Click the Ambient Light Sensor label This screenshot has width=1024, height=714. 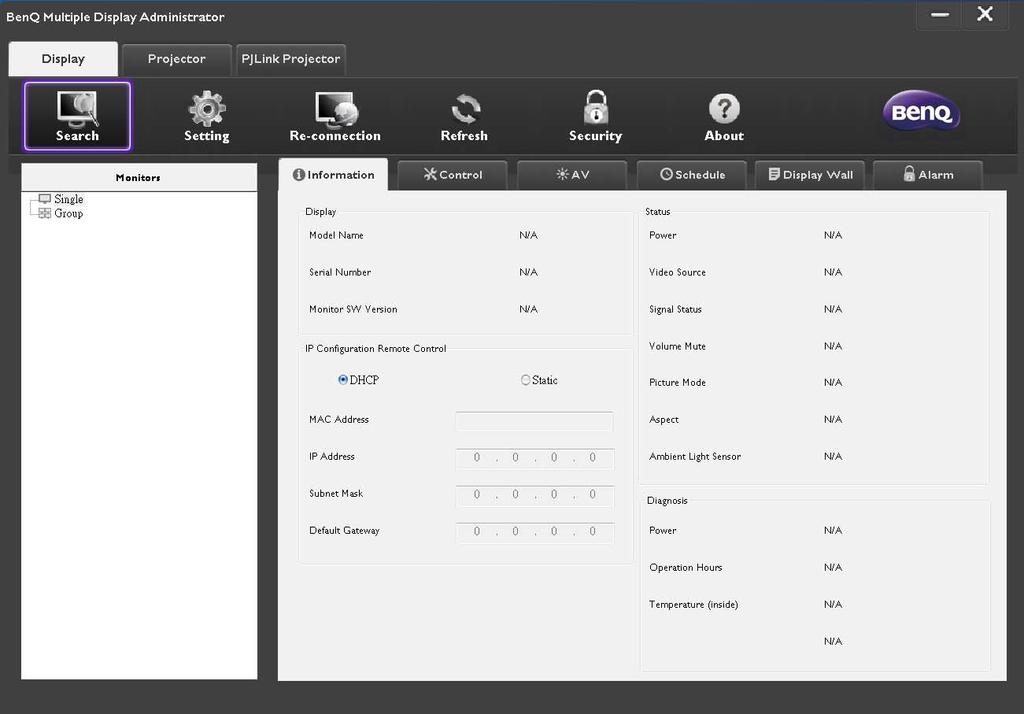coord(695,457)
